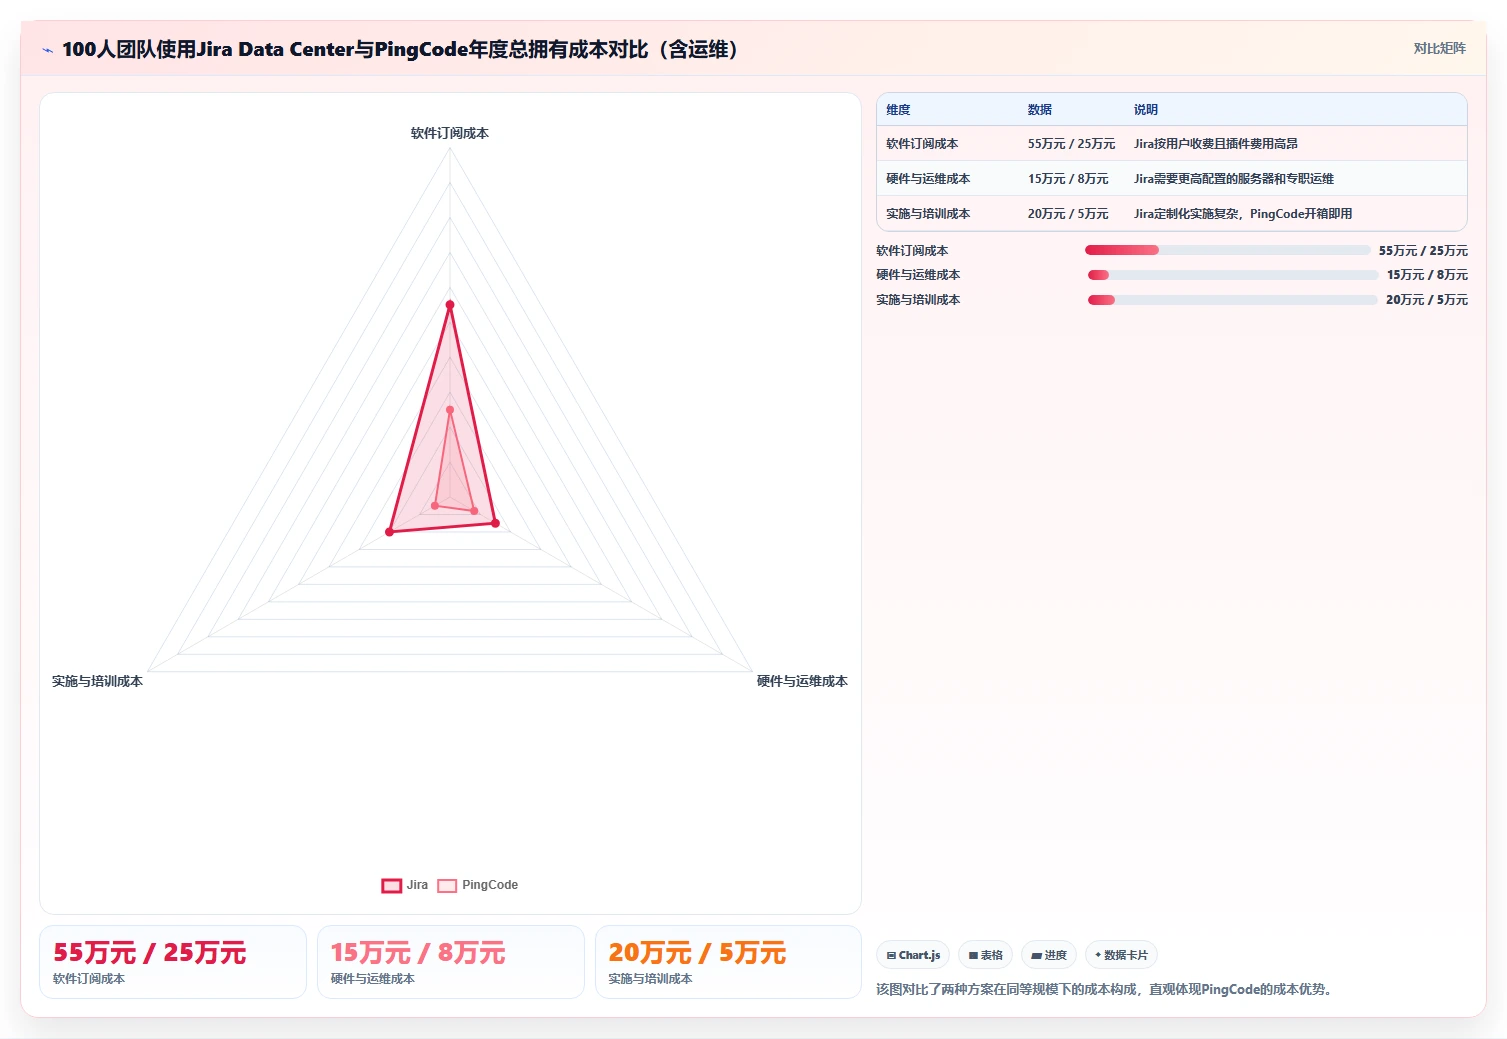Click the 数据卡片 tag chip
1507x1039 pixels.
coord(1121,955)
